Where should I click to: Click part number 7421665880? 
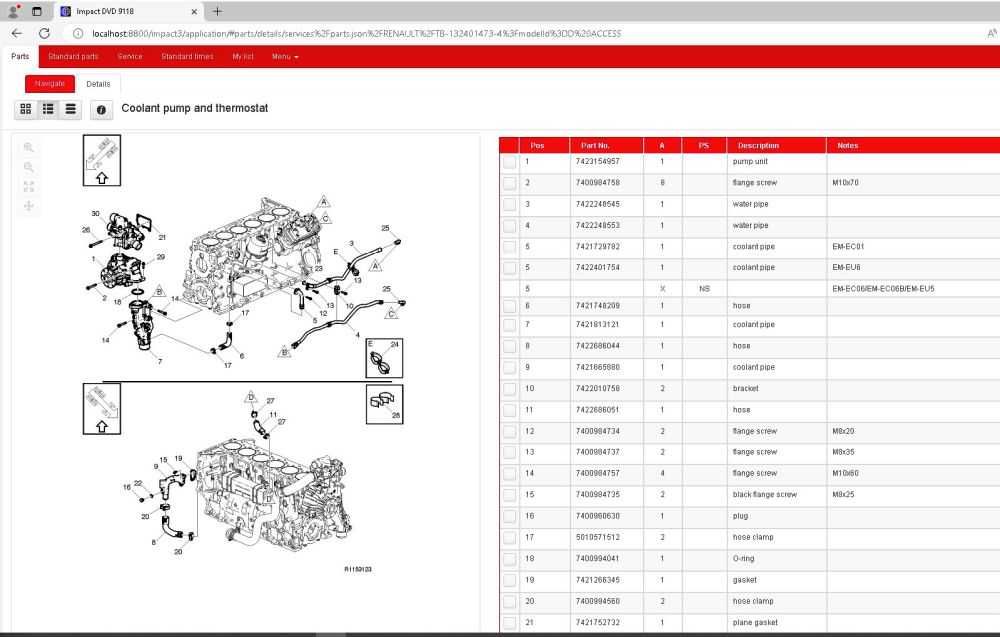pyautogui.click(x=598, y=367)
